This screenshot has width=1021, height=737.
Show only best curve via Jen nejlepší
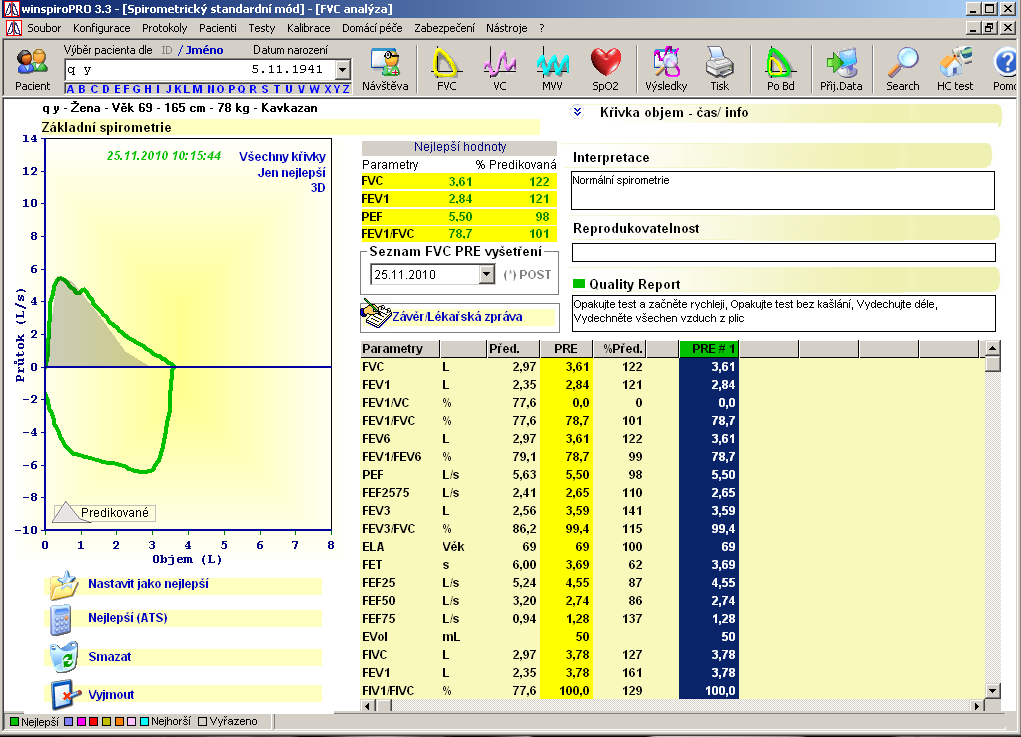point(291,173)
